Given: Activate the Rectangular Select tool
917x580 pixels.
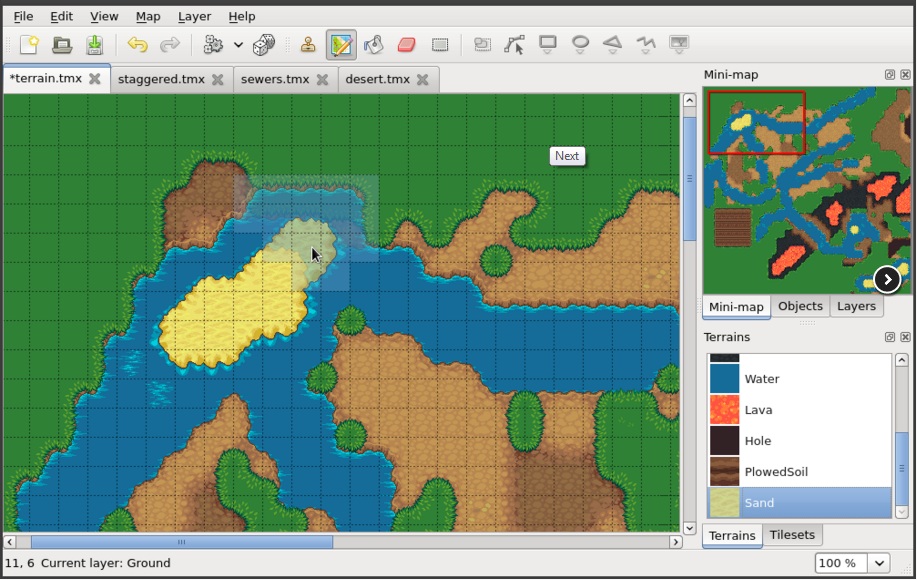Looking at the screenshot, I should (438, 44).
